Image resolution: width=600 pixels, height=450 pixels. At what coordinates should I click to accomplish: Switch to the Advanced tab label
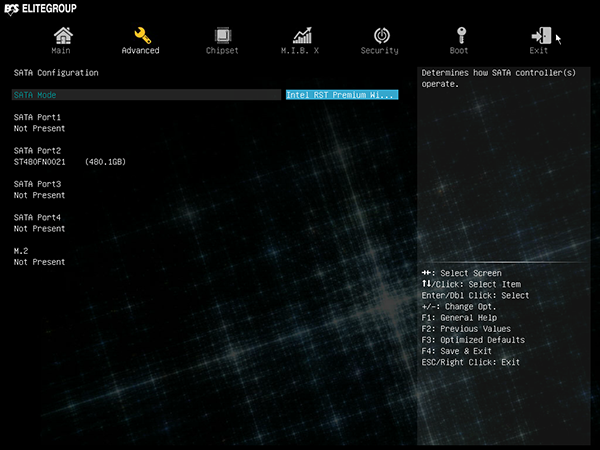(x=140, y=51)
